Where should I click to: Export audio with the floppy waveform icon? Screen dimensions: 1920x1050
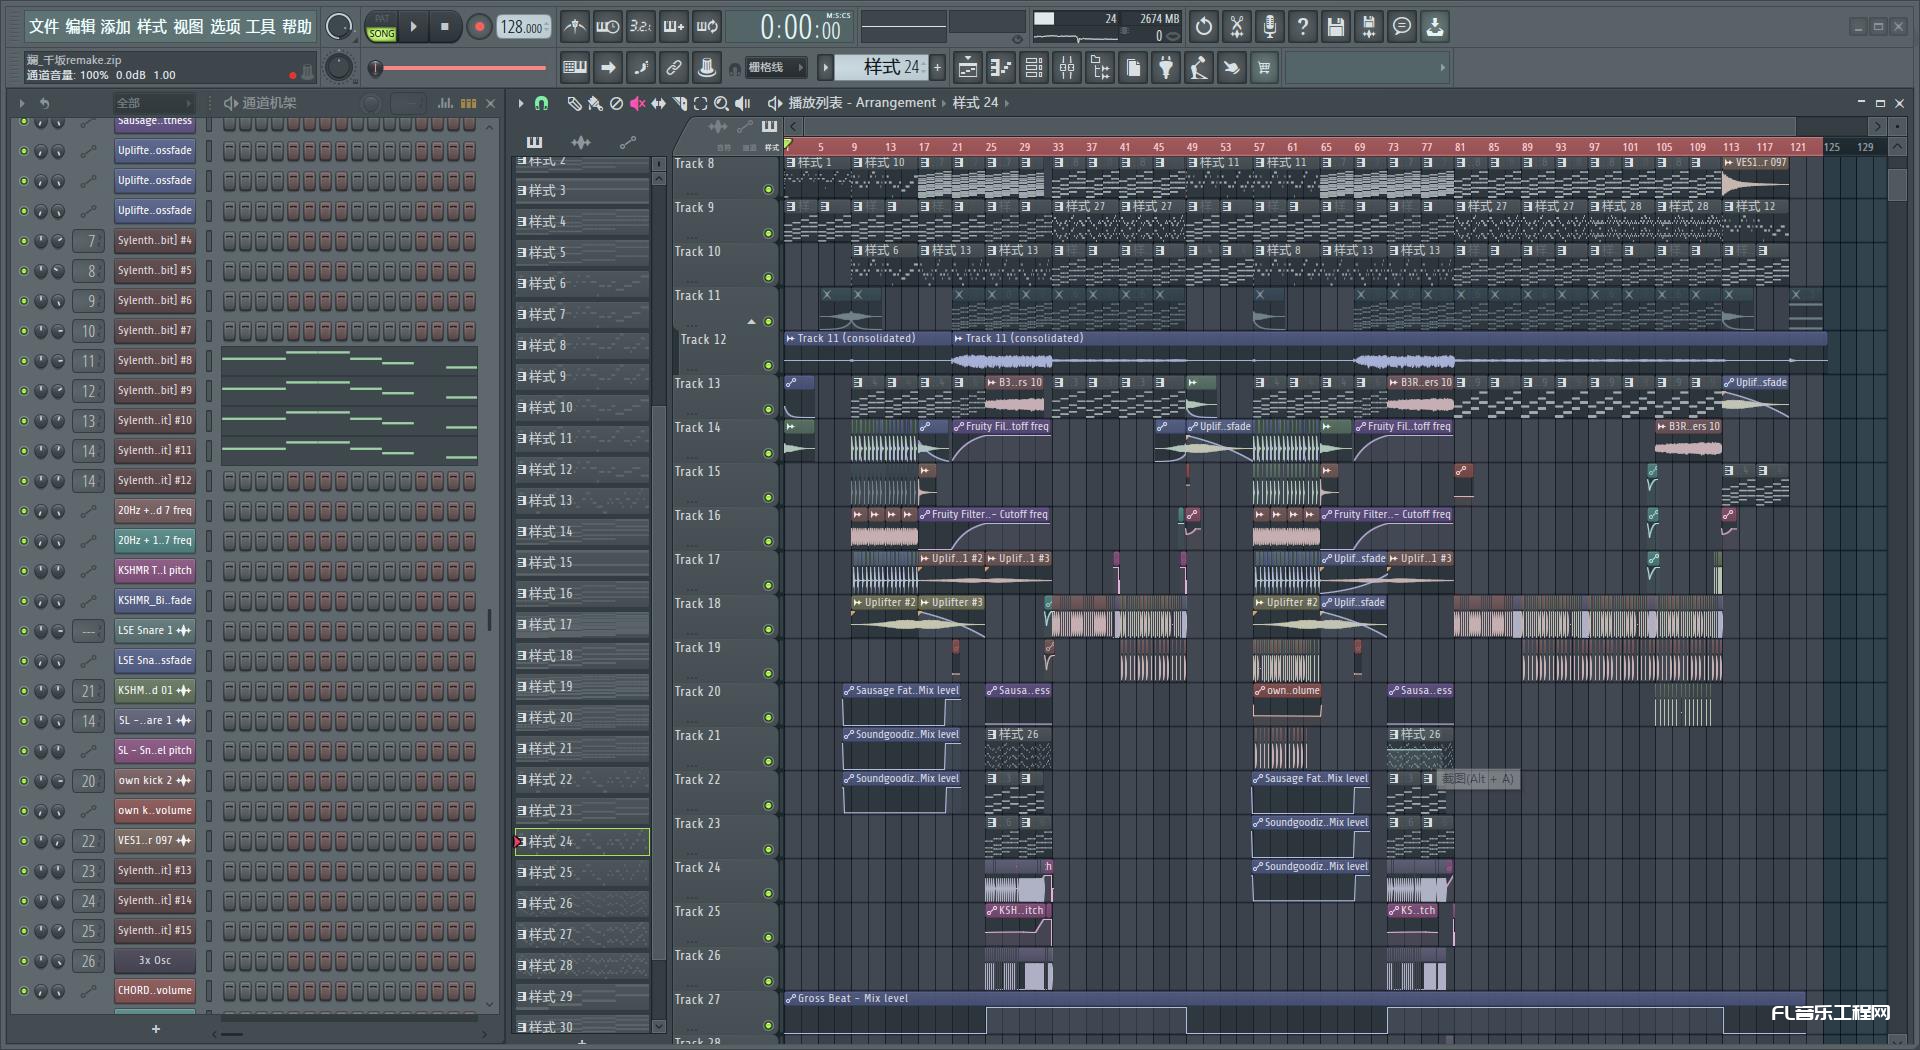[x=1369, y=27]
